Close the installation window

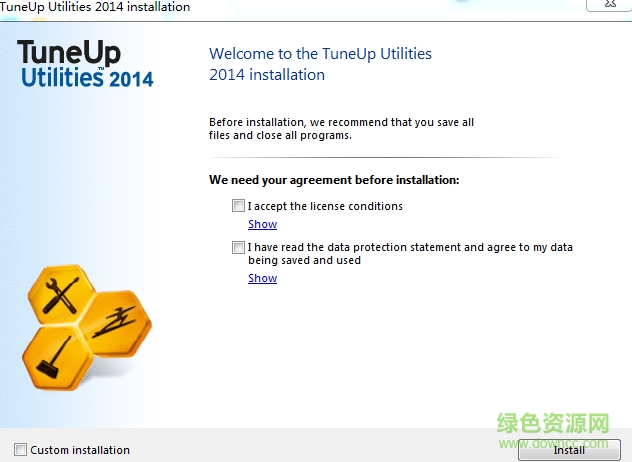click(x=609, y=5)
